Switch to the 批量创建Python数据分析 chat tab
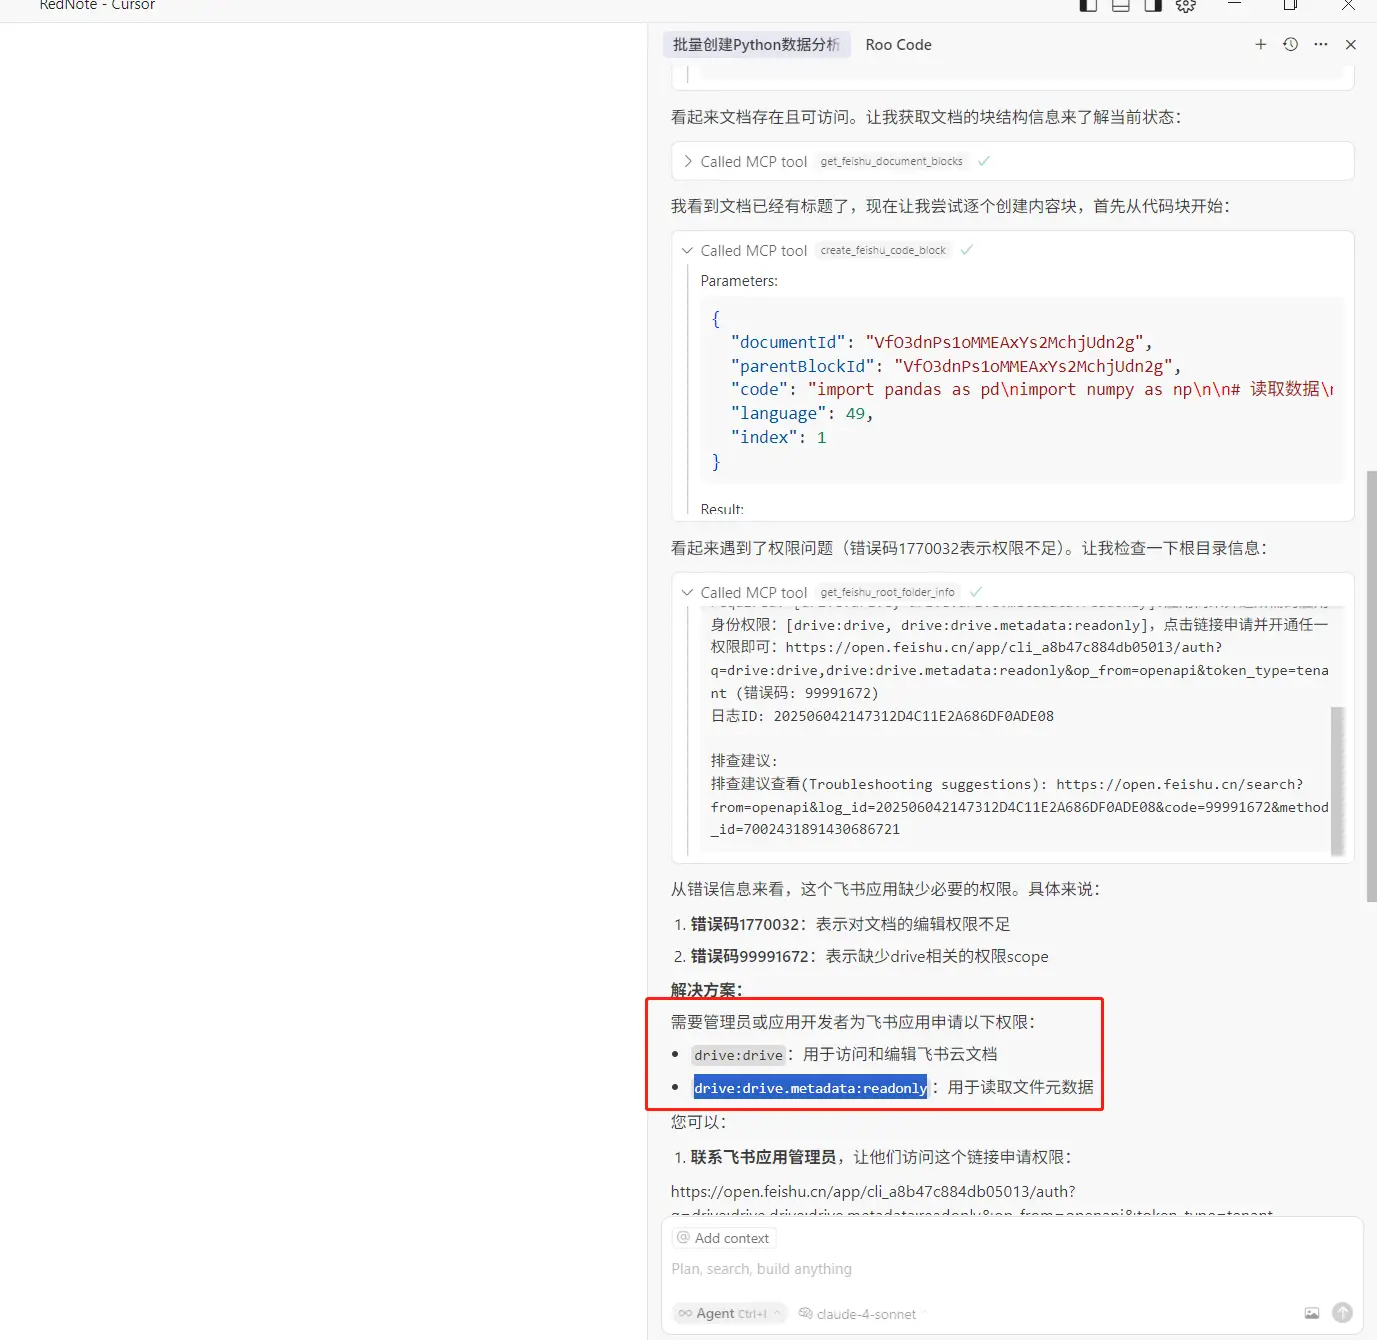 (x=756, y=44)
